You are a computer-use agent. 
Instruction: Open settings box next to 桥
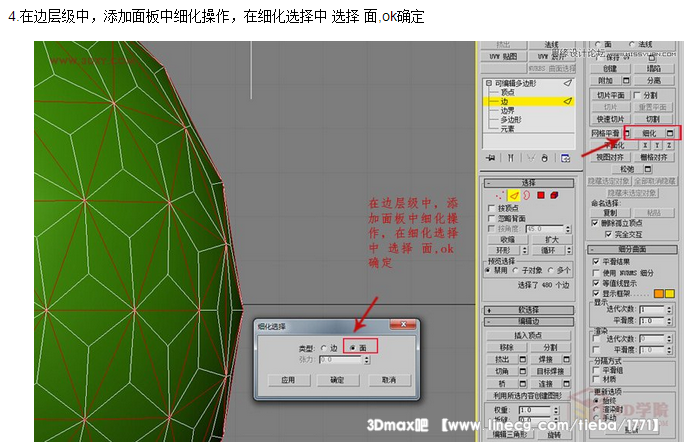coord(523,384)
